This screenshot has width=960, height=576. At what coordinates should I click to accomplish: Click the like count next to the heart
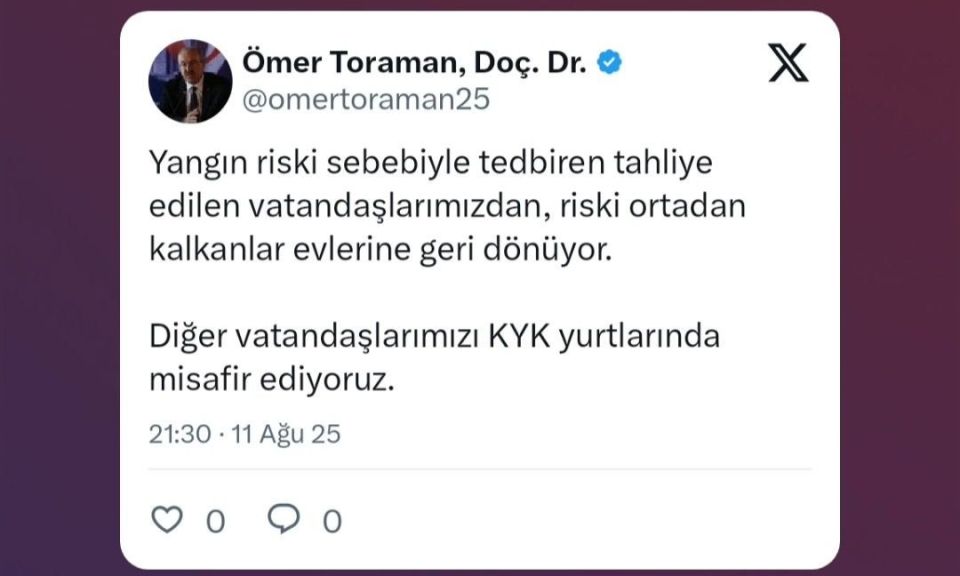click(216, 522)
